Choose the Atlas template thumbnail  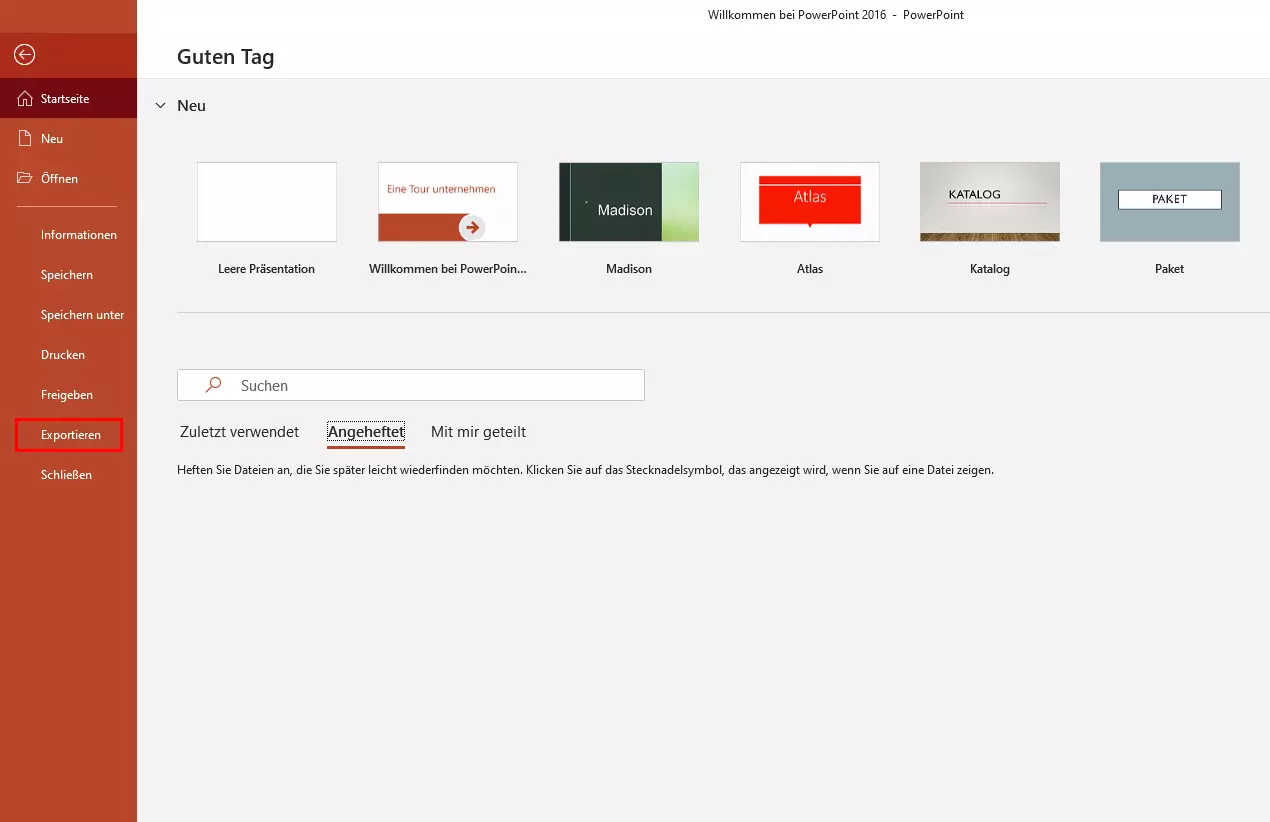[x=810, y=202]
